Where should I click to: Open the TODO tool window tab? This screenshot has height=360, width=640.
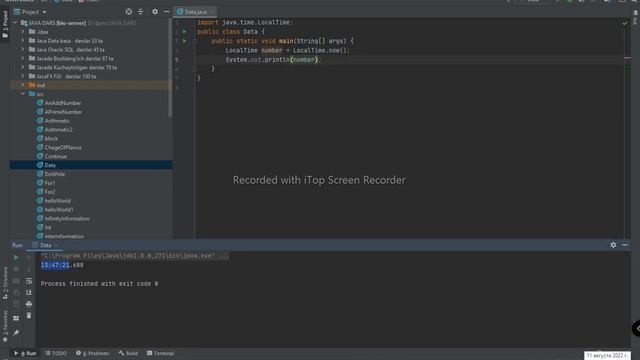point(56,353)
